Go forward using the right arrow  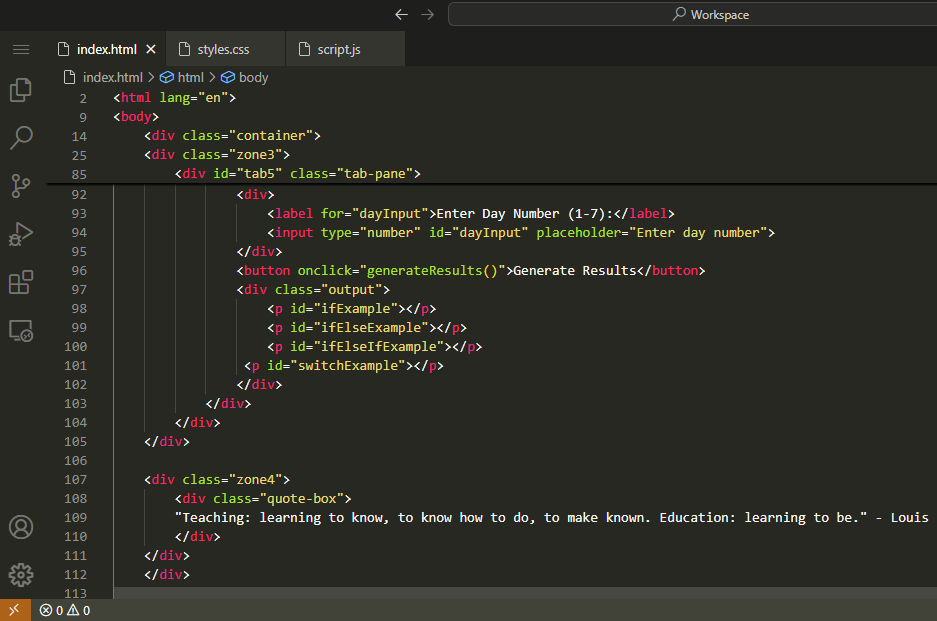(x=428, y=15)
